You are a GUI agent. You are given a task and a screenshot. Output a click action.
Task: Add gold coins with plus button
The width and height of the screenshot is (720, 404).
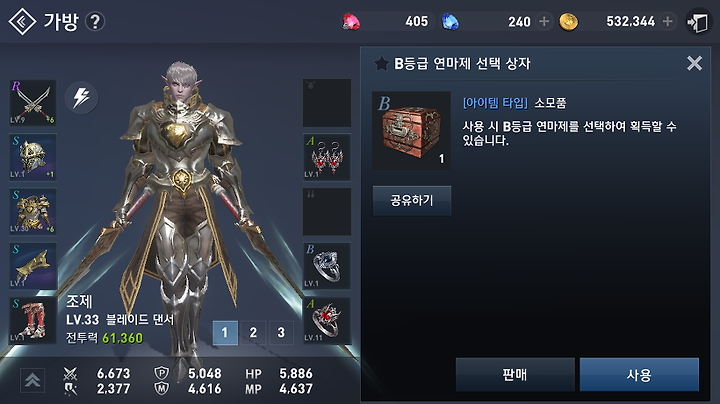point(668,21)
